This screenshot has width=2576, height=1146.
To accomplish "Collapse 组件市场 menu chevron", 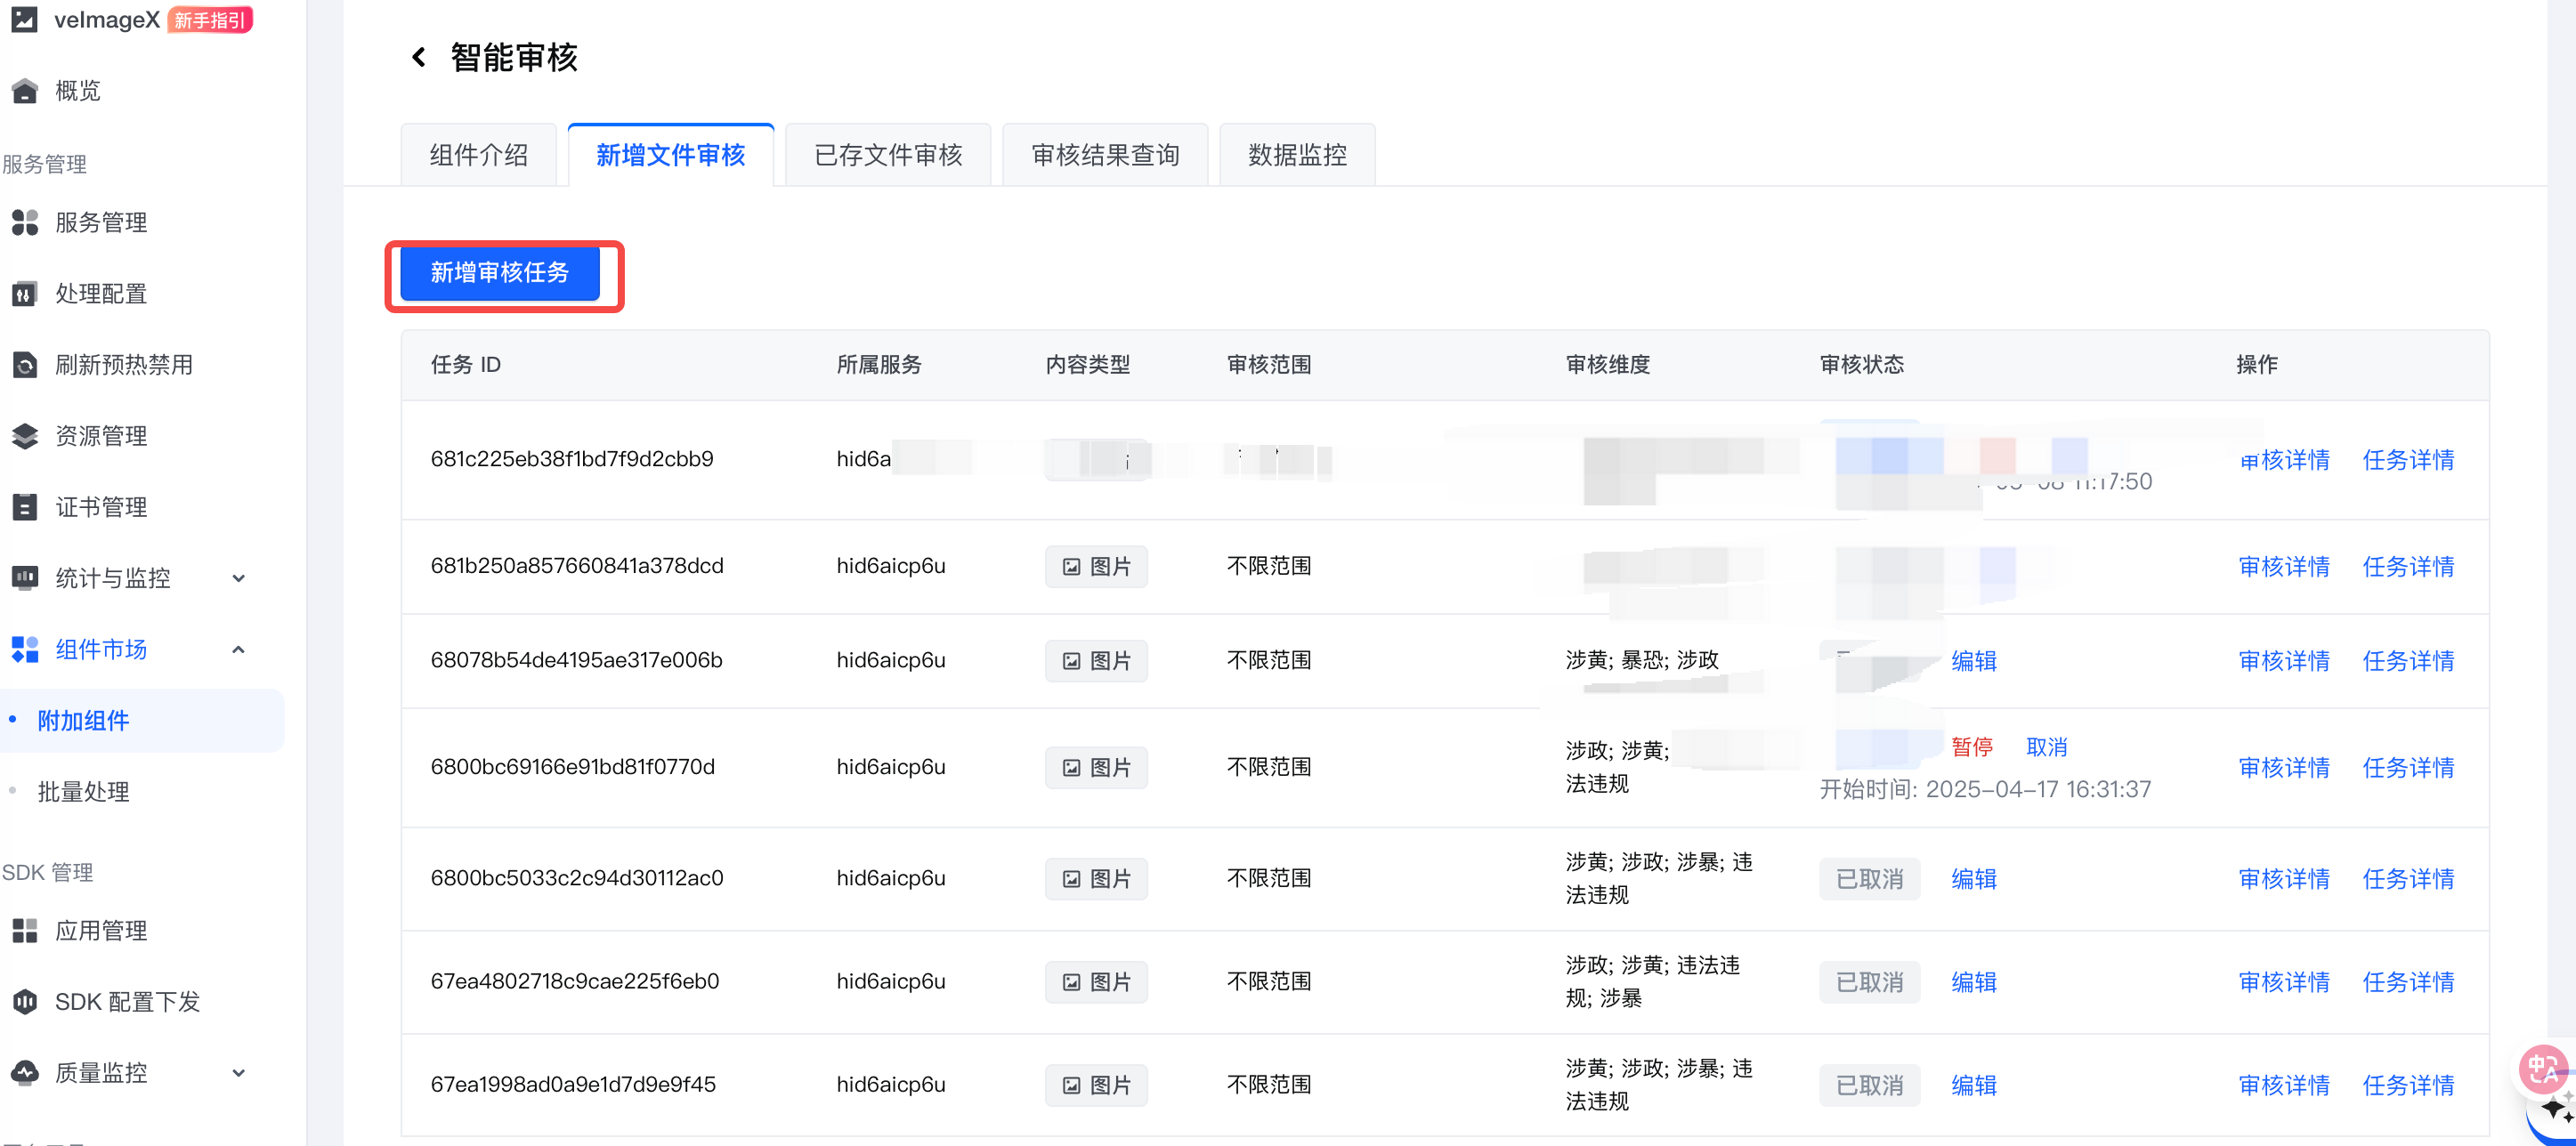I will [238, 650].
